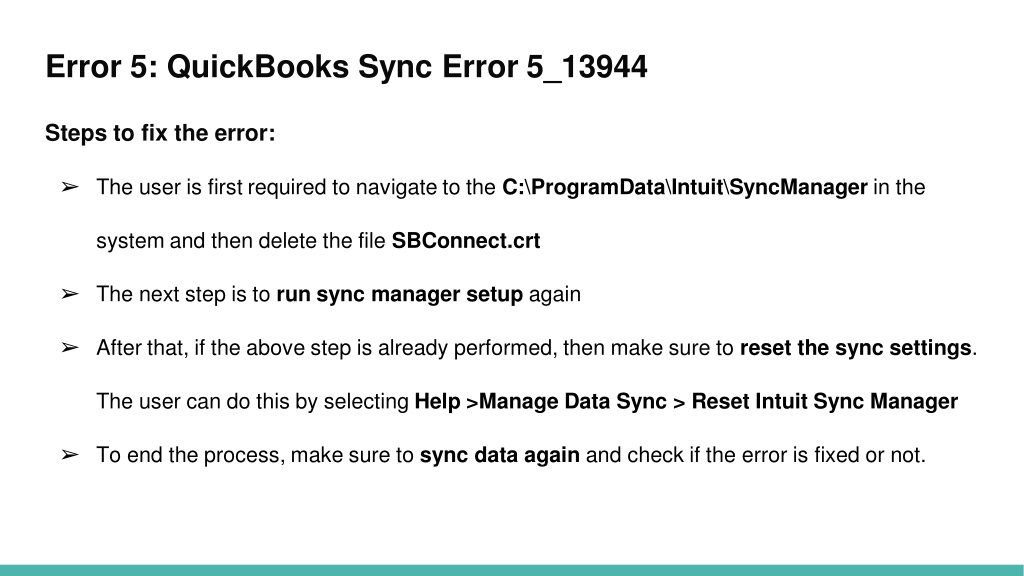This screenshot has height=576, width=1024.
Task: Click the bold file name SBConnect.crt
Action: tap(466, 241)
